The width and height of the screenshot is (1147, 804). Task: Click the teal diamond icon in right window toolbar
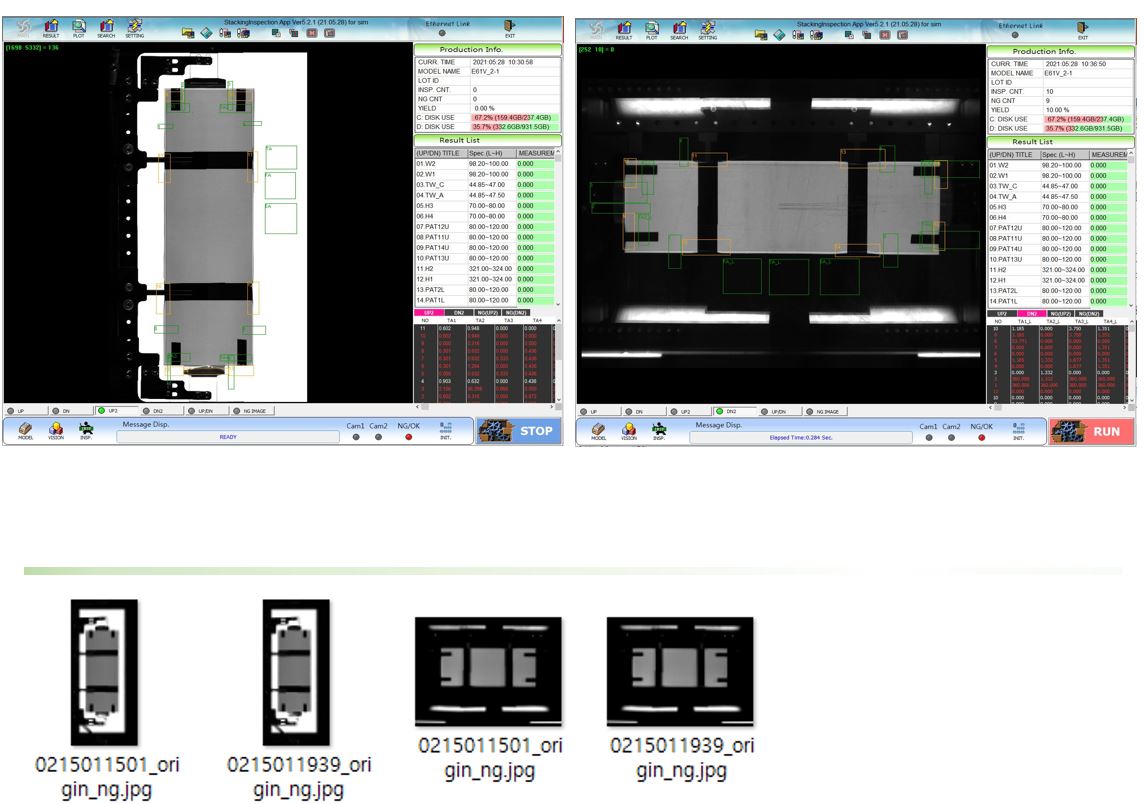780,34
